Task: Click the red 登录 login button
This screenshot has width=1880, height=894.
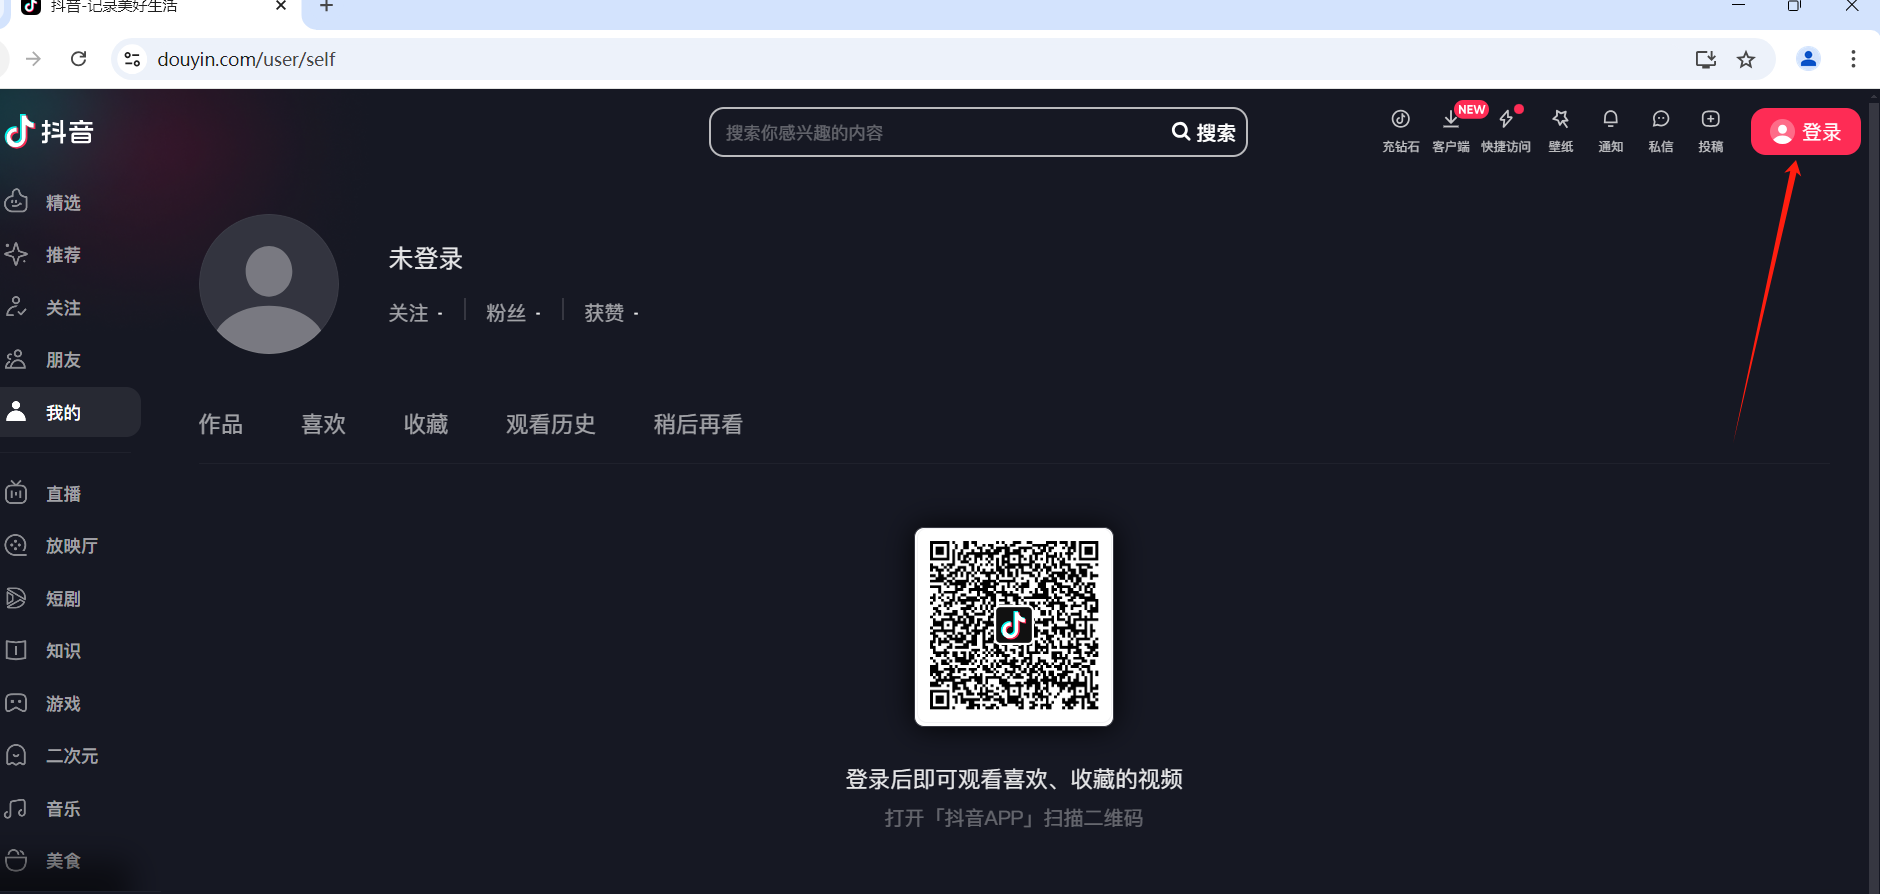Action: [1805, 132]
